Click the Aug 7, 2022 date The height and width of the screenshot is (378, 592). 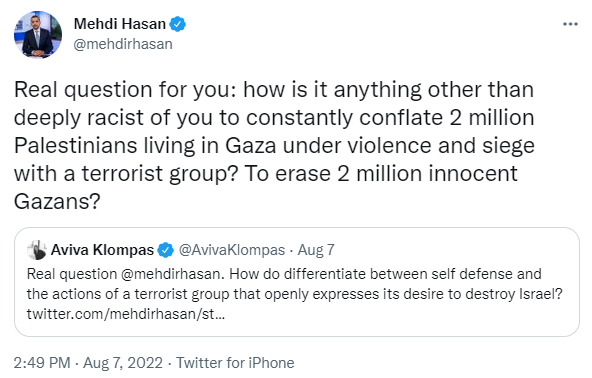(x=123, y=363)
